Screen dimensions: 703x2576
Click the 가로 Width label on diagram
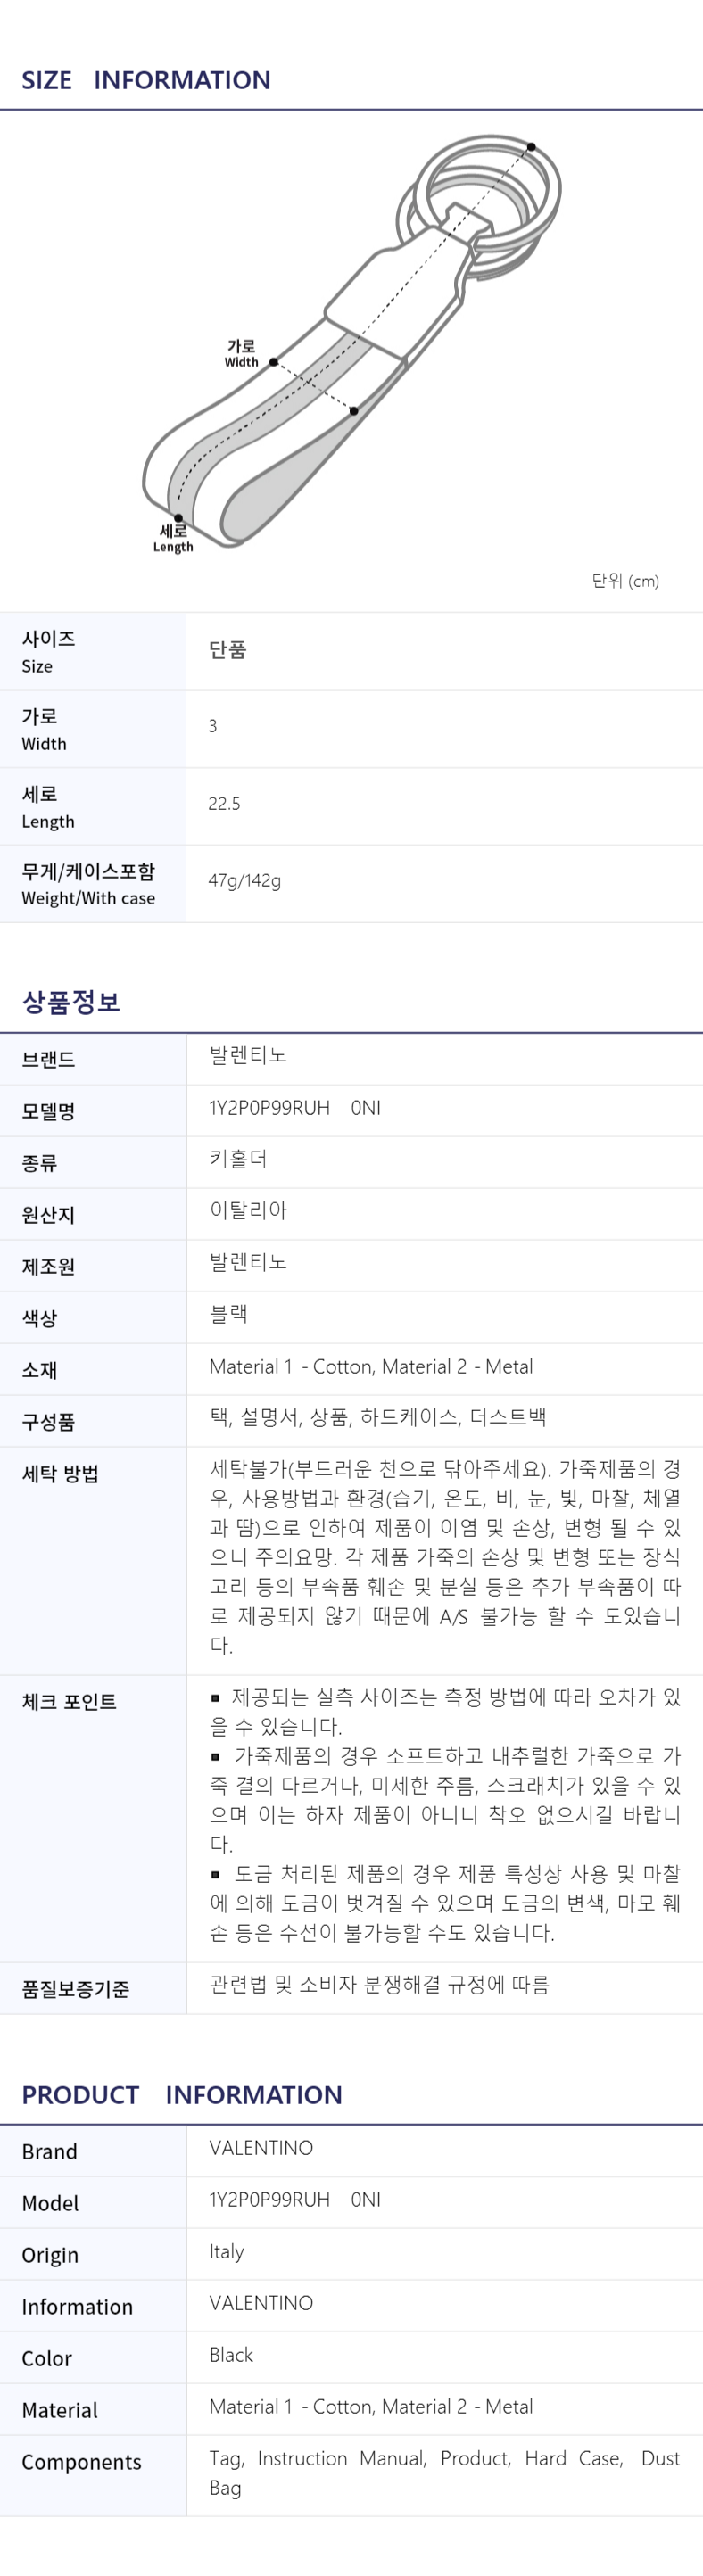tap(241, 353)
